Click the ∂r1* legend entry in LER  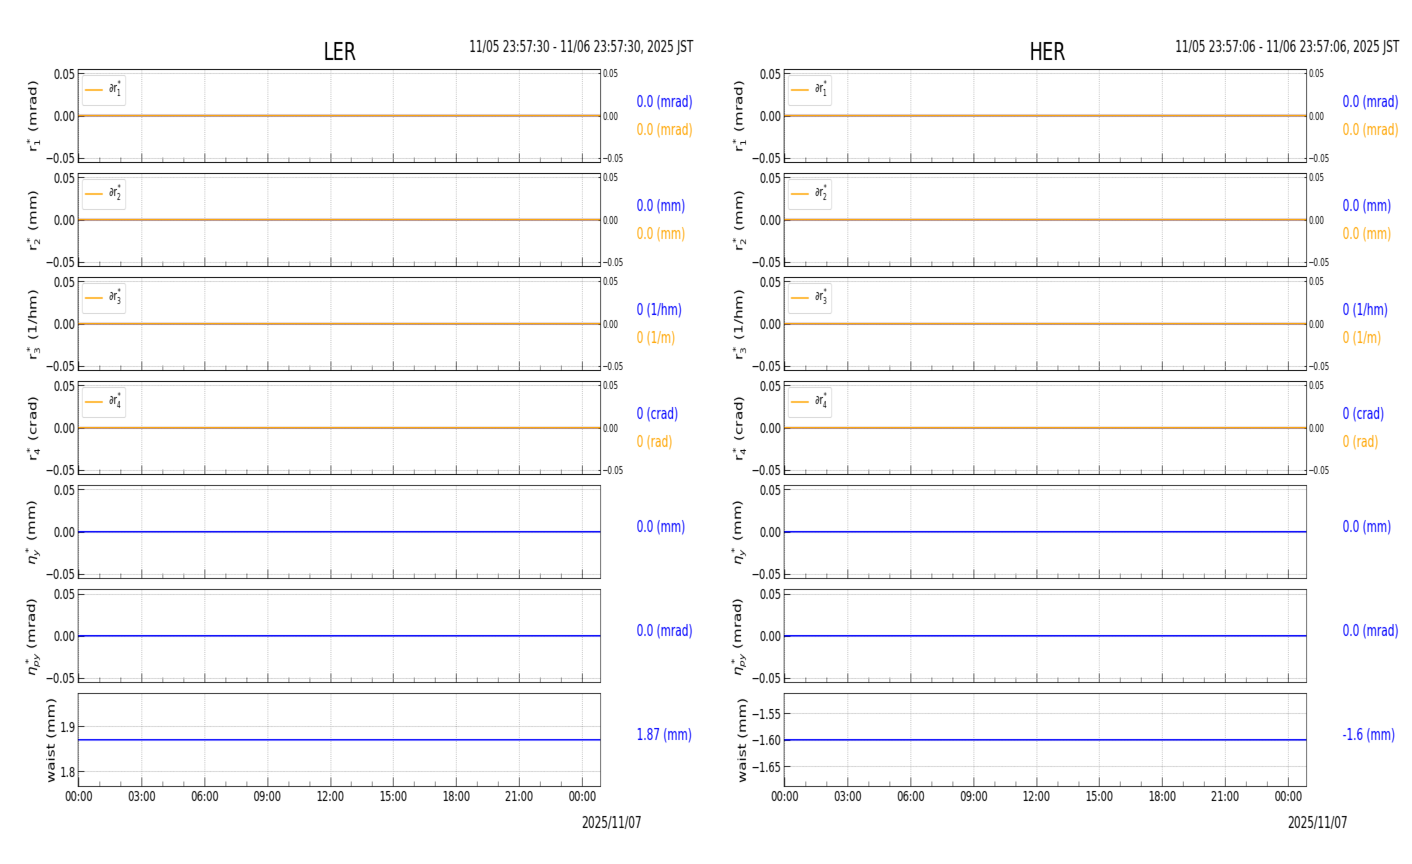(104, 90)
